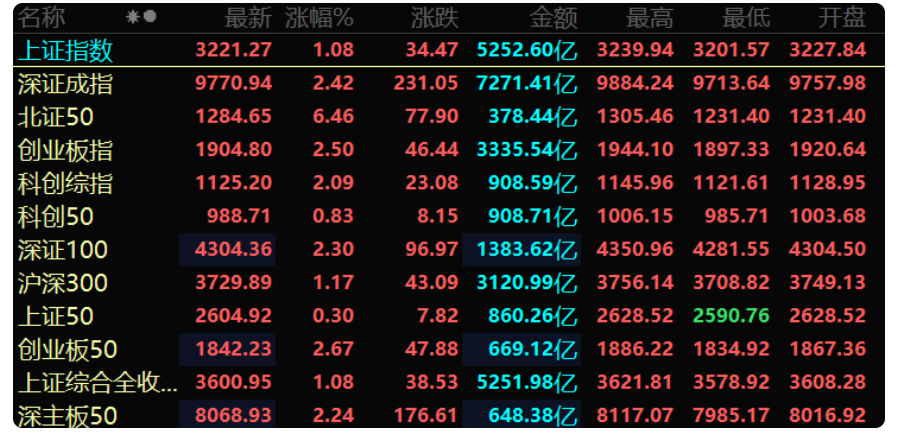903x443 pixels.
Task: Sort by the 涨跌 column header
Action: (x=435, y=18)
